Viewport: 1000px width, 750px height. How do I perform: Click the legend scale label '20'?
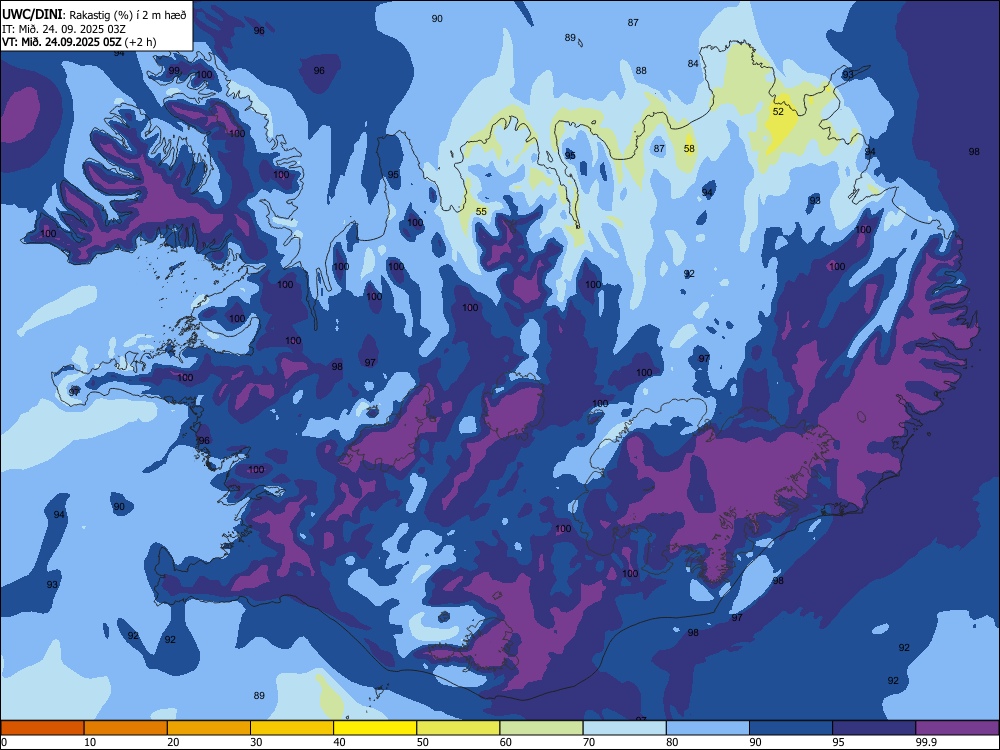173,742
